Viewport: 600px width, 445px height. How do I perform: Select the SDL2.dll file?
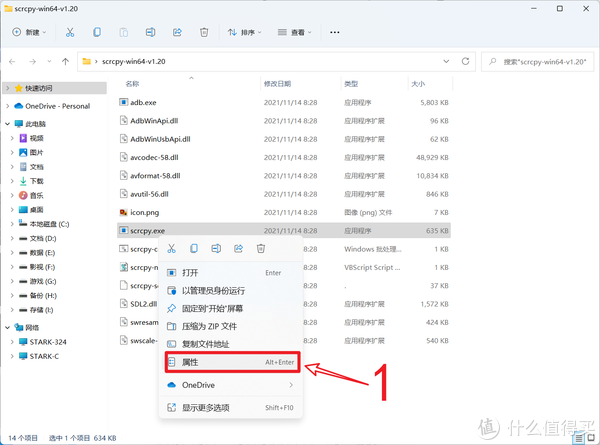click(143, 304)
